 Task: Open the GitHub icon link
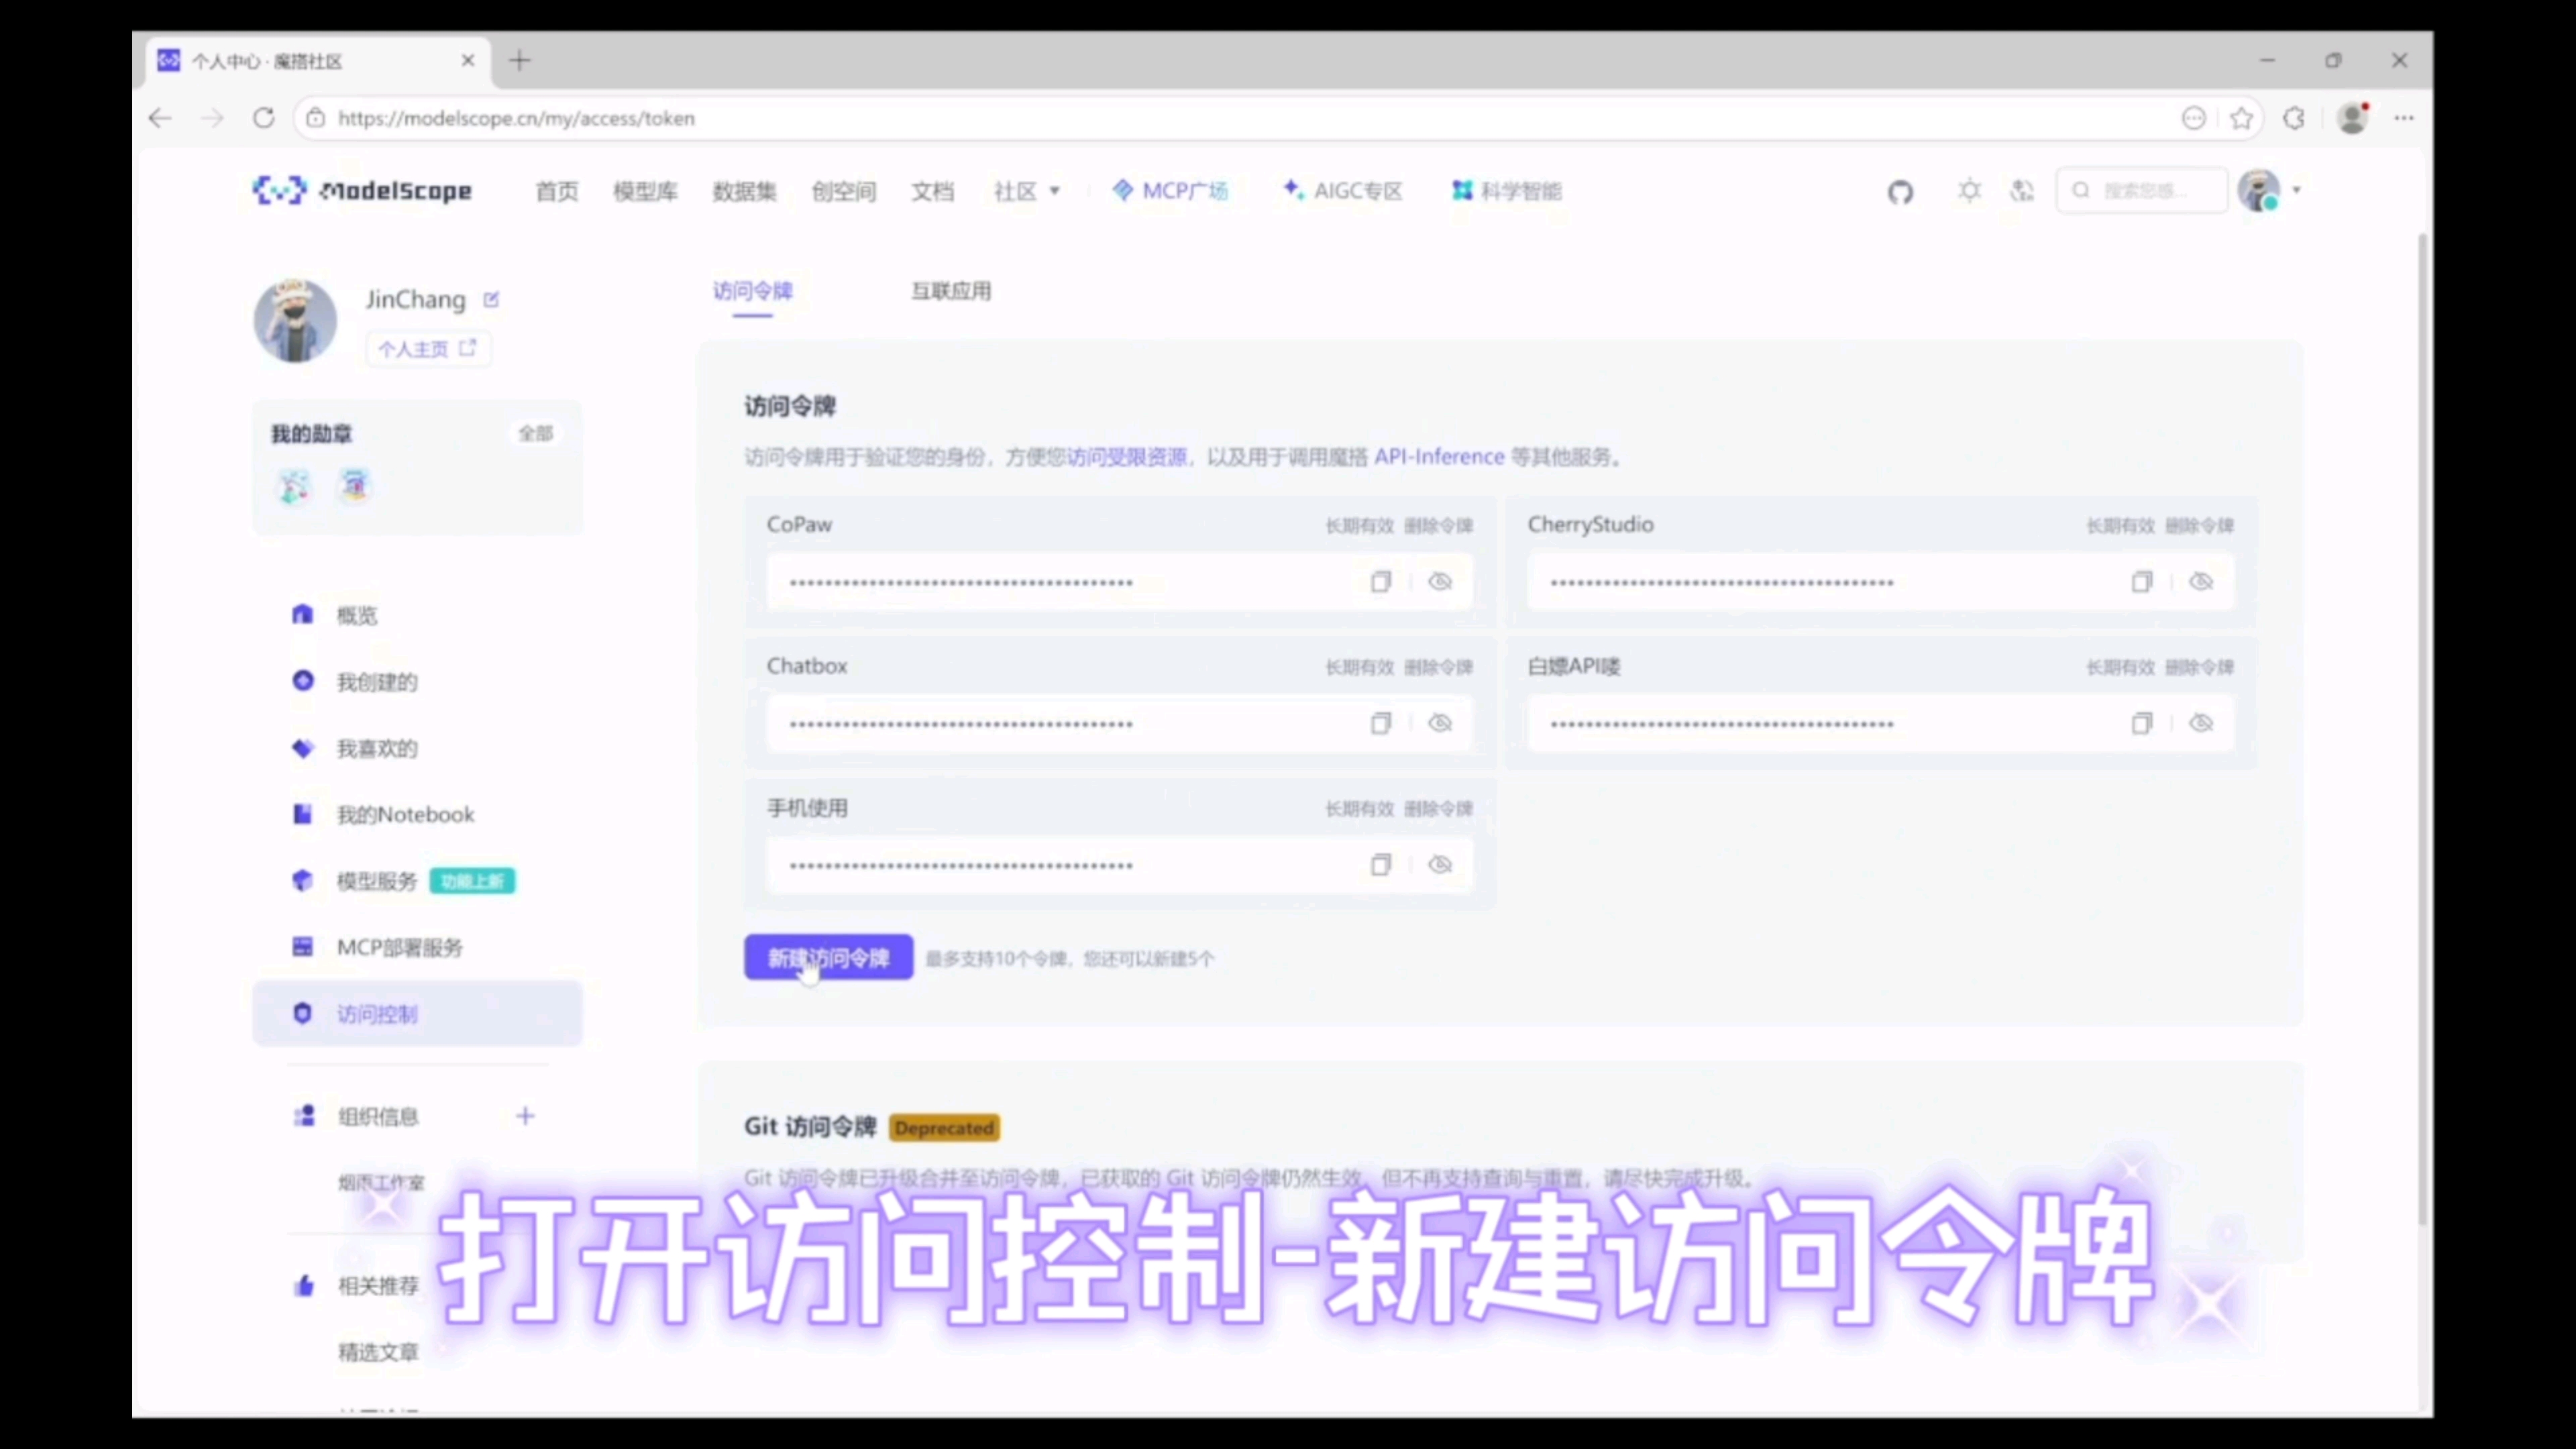coord(1900,191)
